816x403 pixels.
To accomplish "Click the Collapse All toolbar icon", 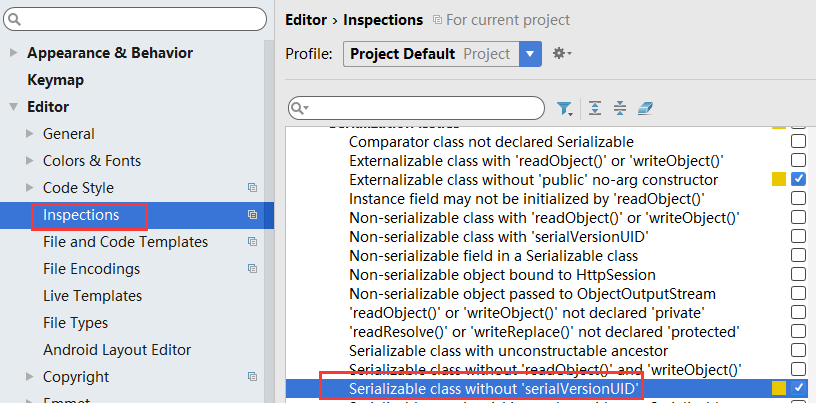I will point(620,108).
